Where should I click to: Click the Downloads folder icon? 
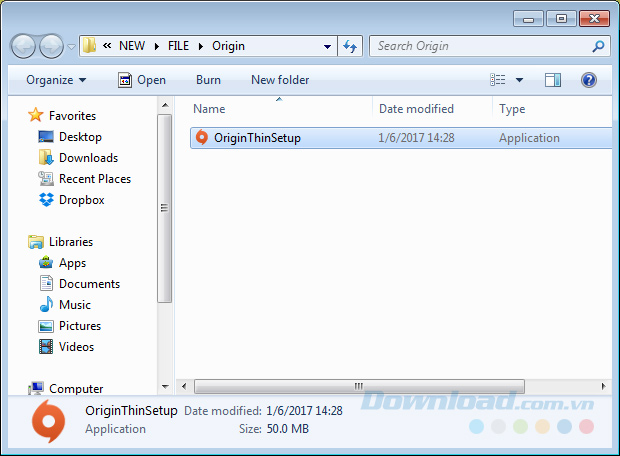pyautogui.click(x=46, y=157)
